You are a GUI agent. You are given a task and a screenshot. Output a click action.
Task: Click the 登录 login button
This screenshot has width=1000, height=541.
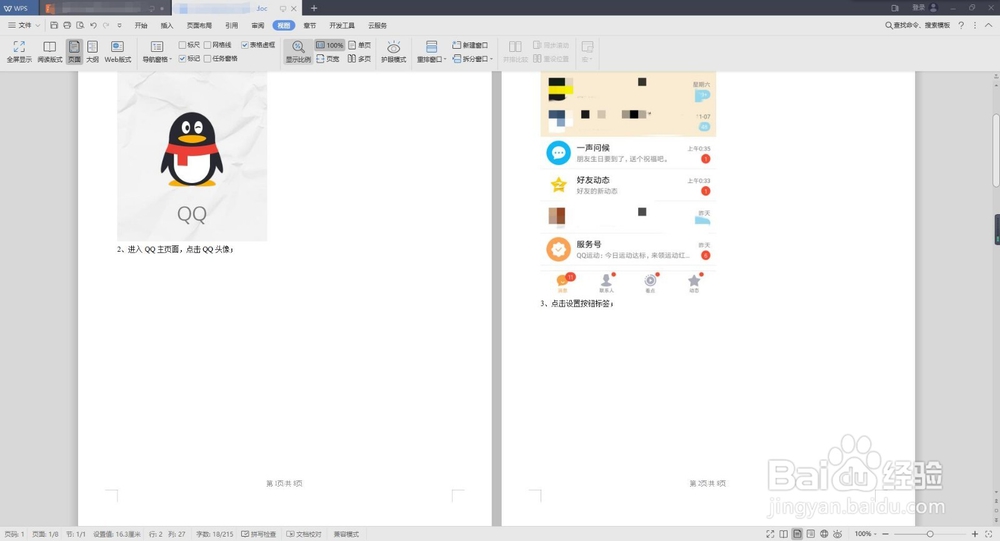tap(924, 8)
